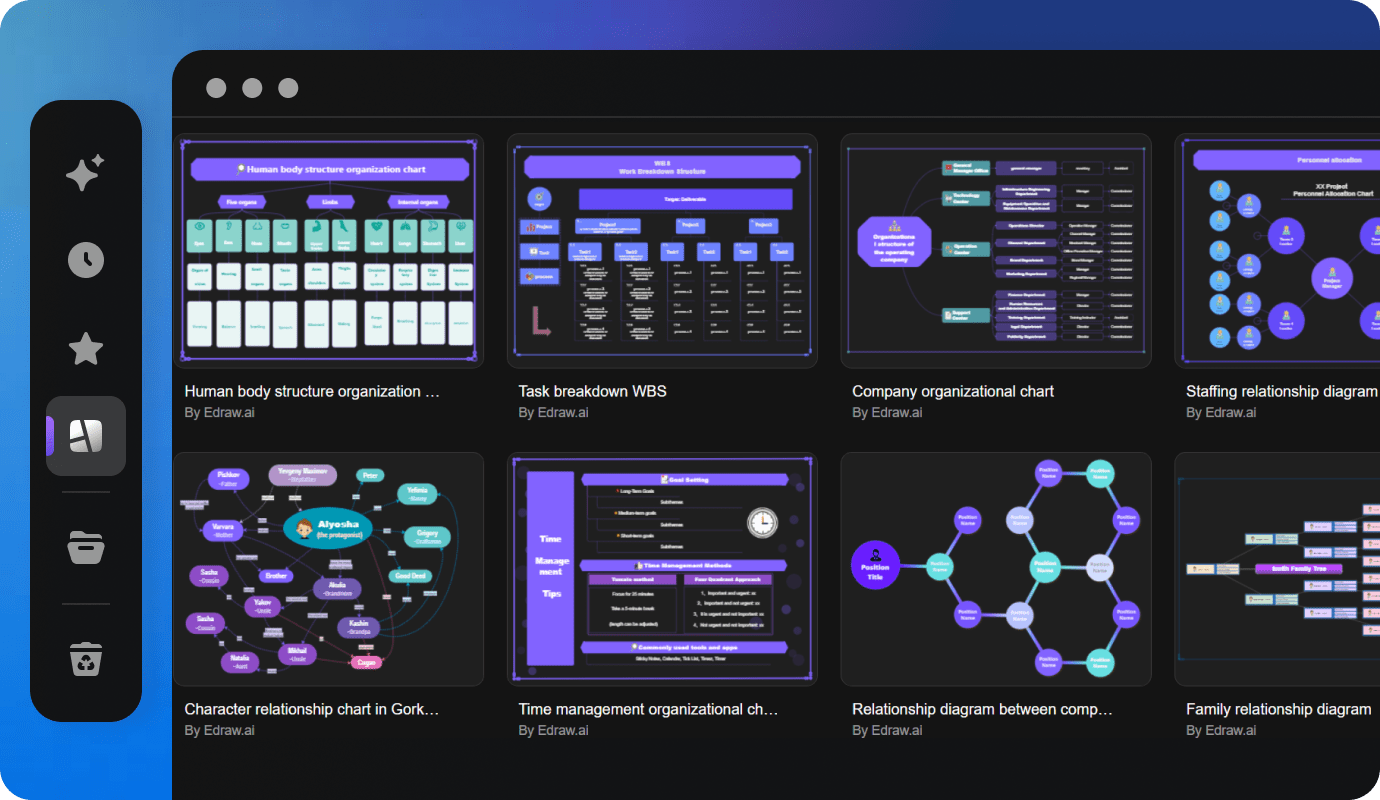
Task: Click 'By Edraw.ai' under Relationship diagram between companies
Action: click(887, 731)
